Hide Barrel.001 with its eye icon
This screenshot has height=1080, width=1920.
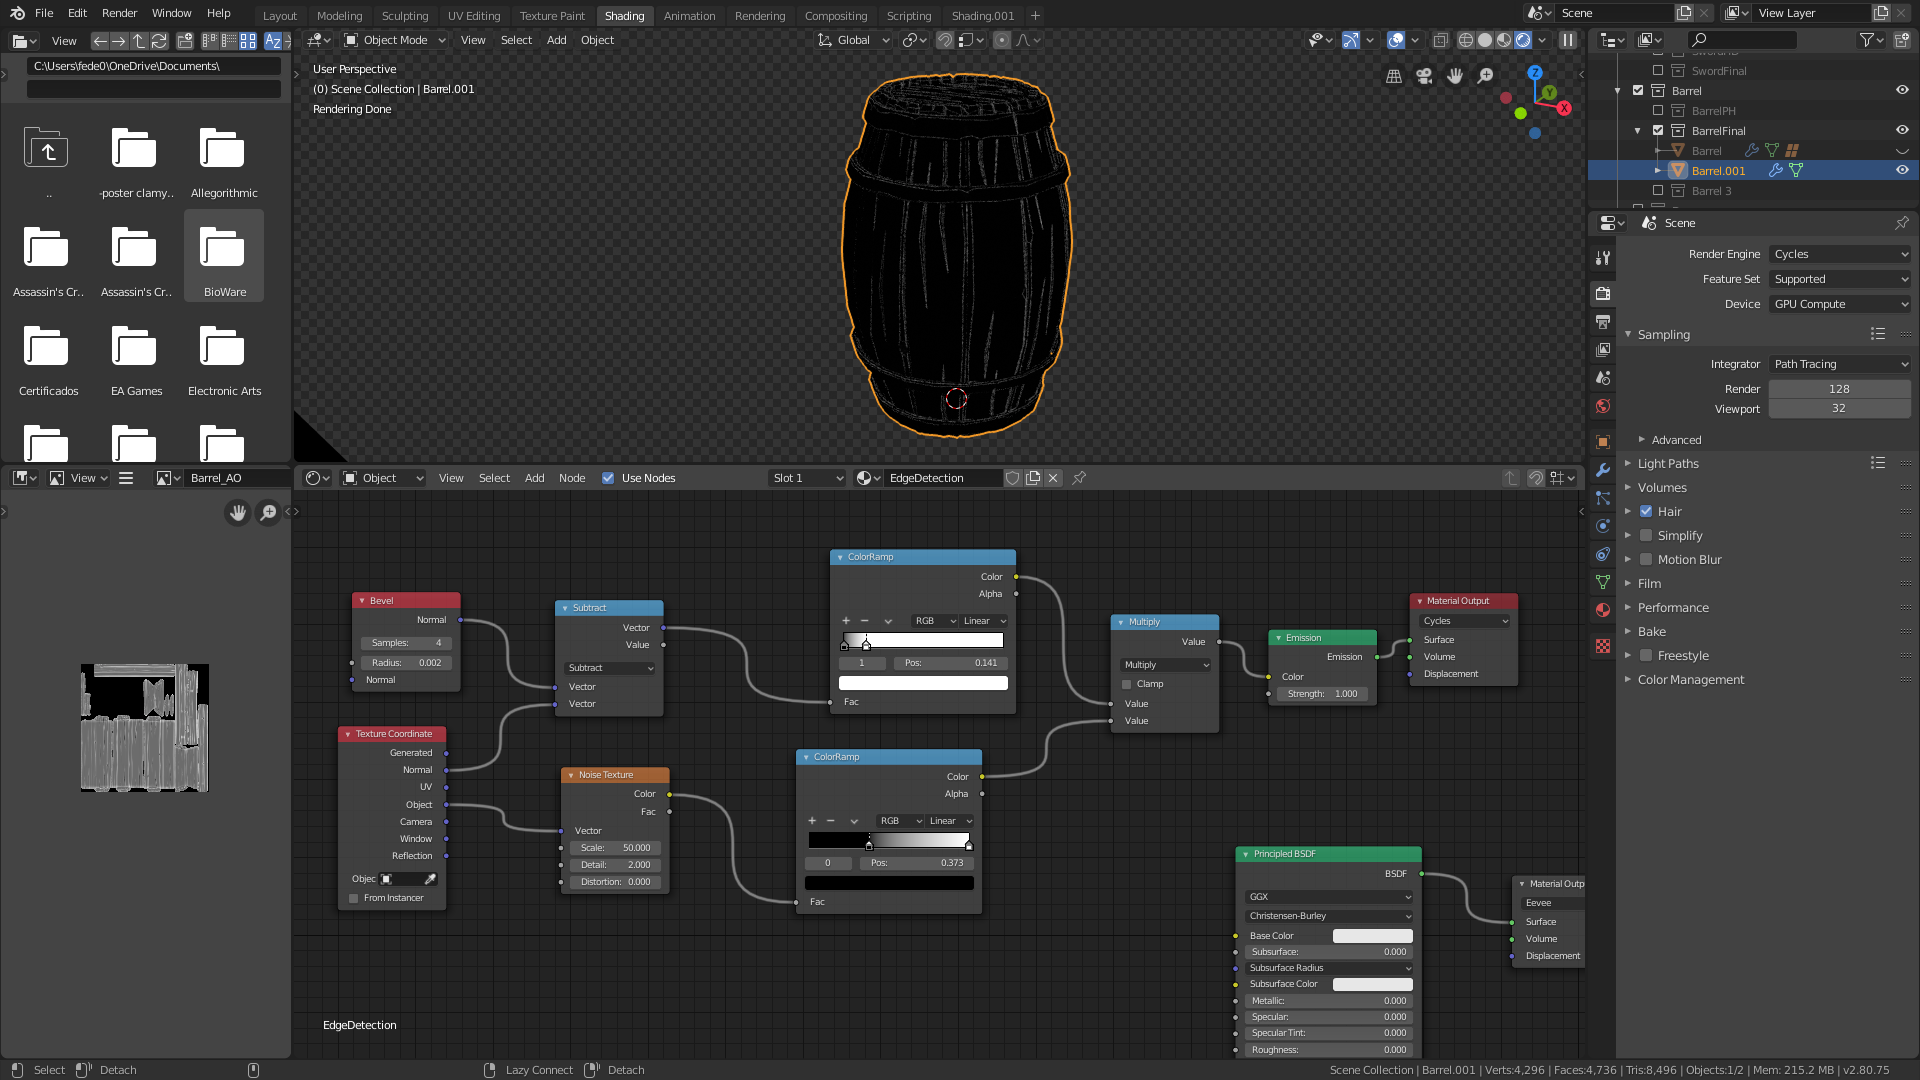(x=1902, y=170)
